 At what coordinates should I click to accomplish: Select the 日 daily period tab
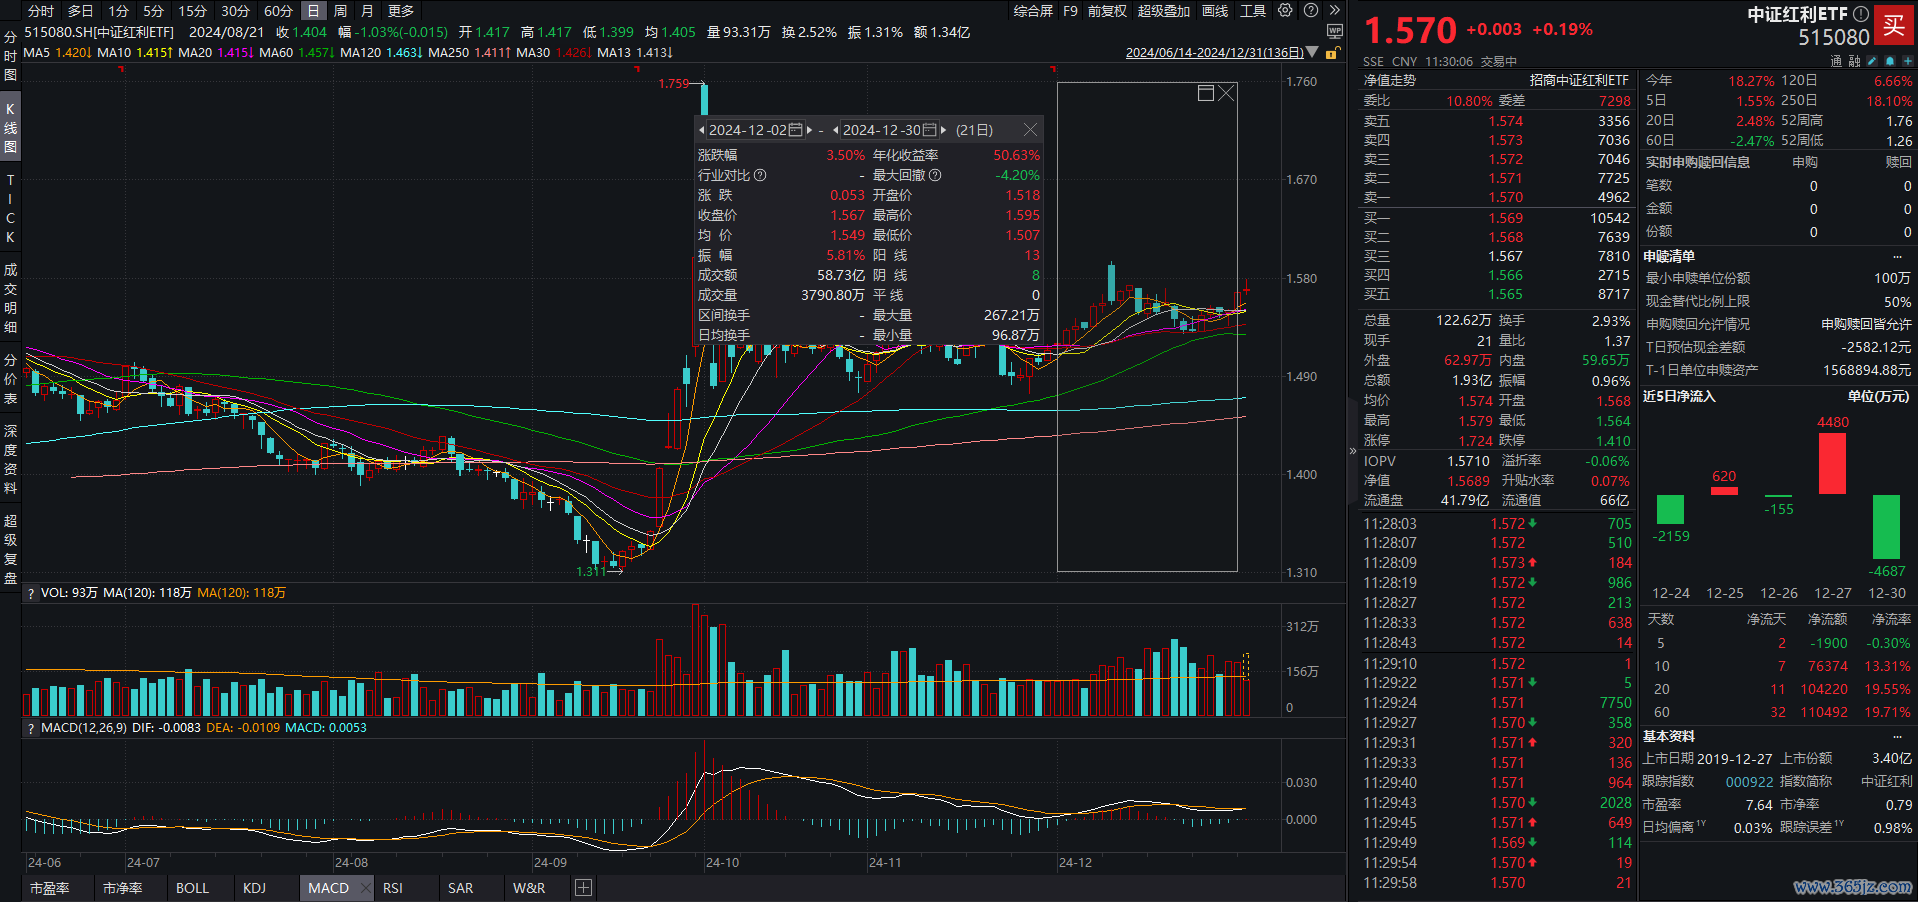[313, 11]
